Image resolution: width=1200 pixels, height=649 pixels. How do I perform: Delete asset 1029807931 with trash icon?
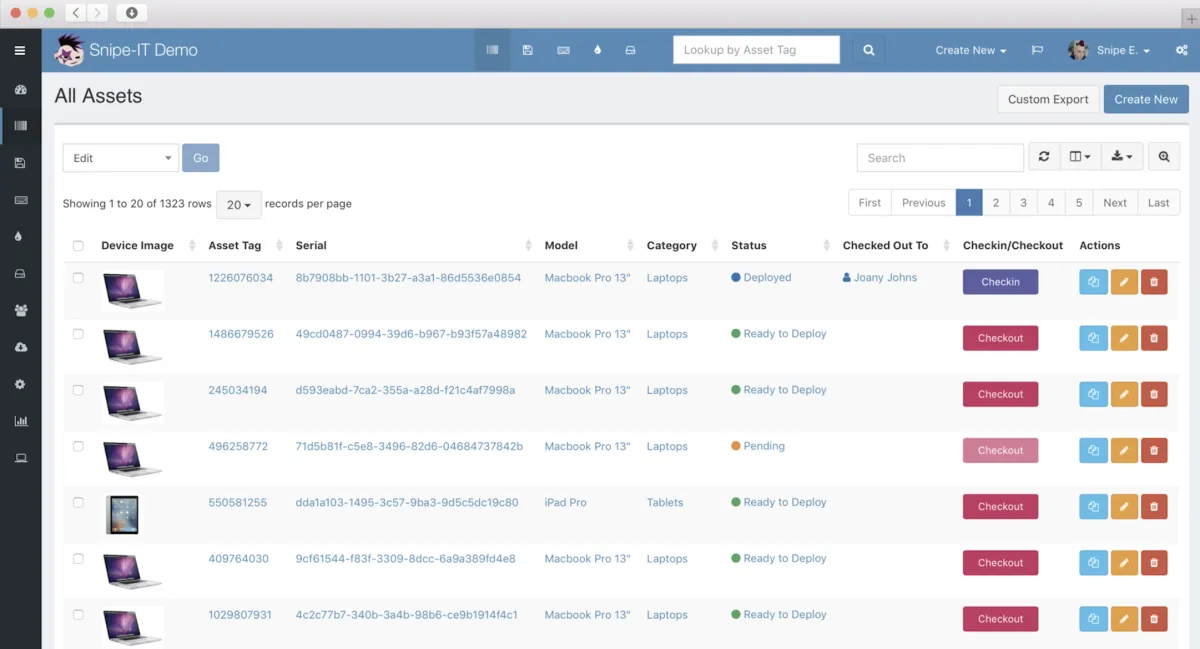(1154, 619)
